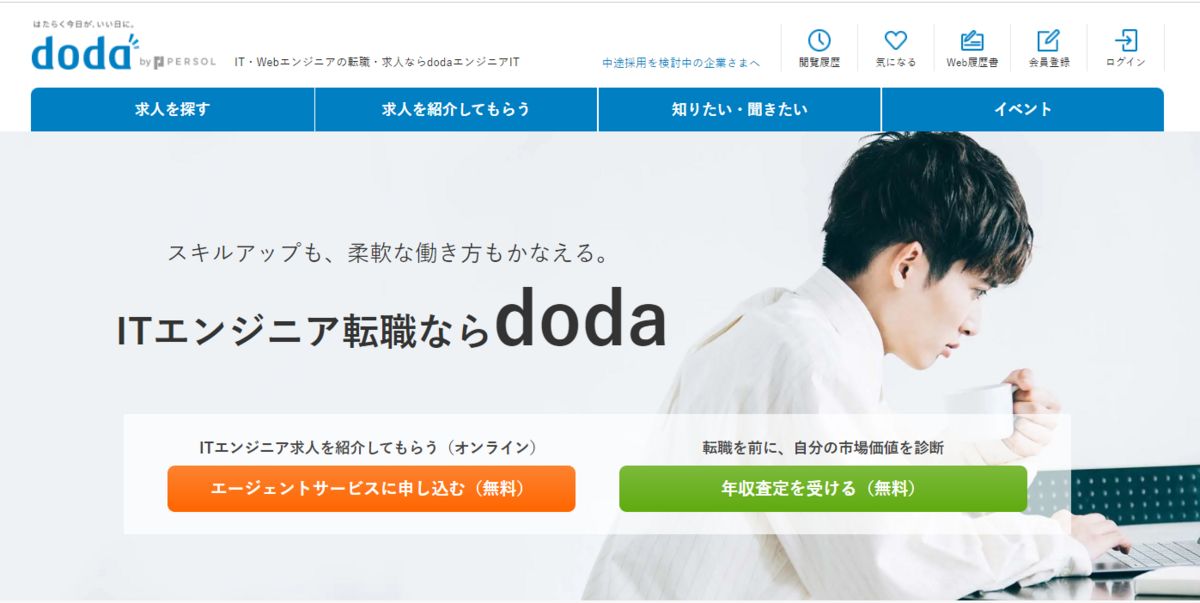Click the 気になる heart icon
This screenshot has height=603, width=1200.
(x=896, y=40)
